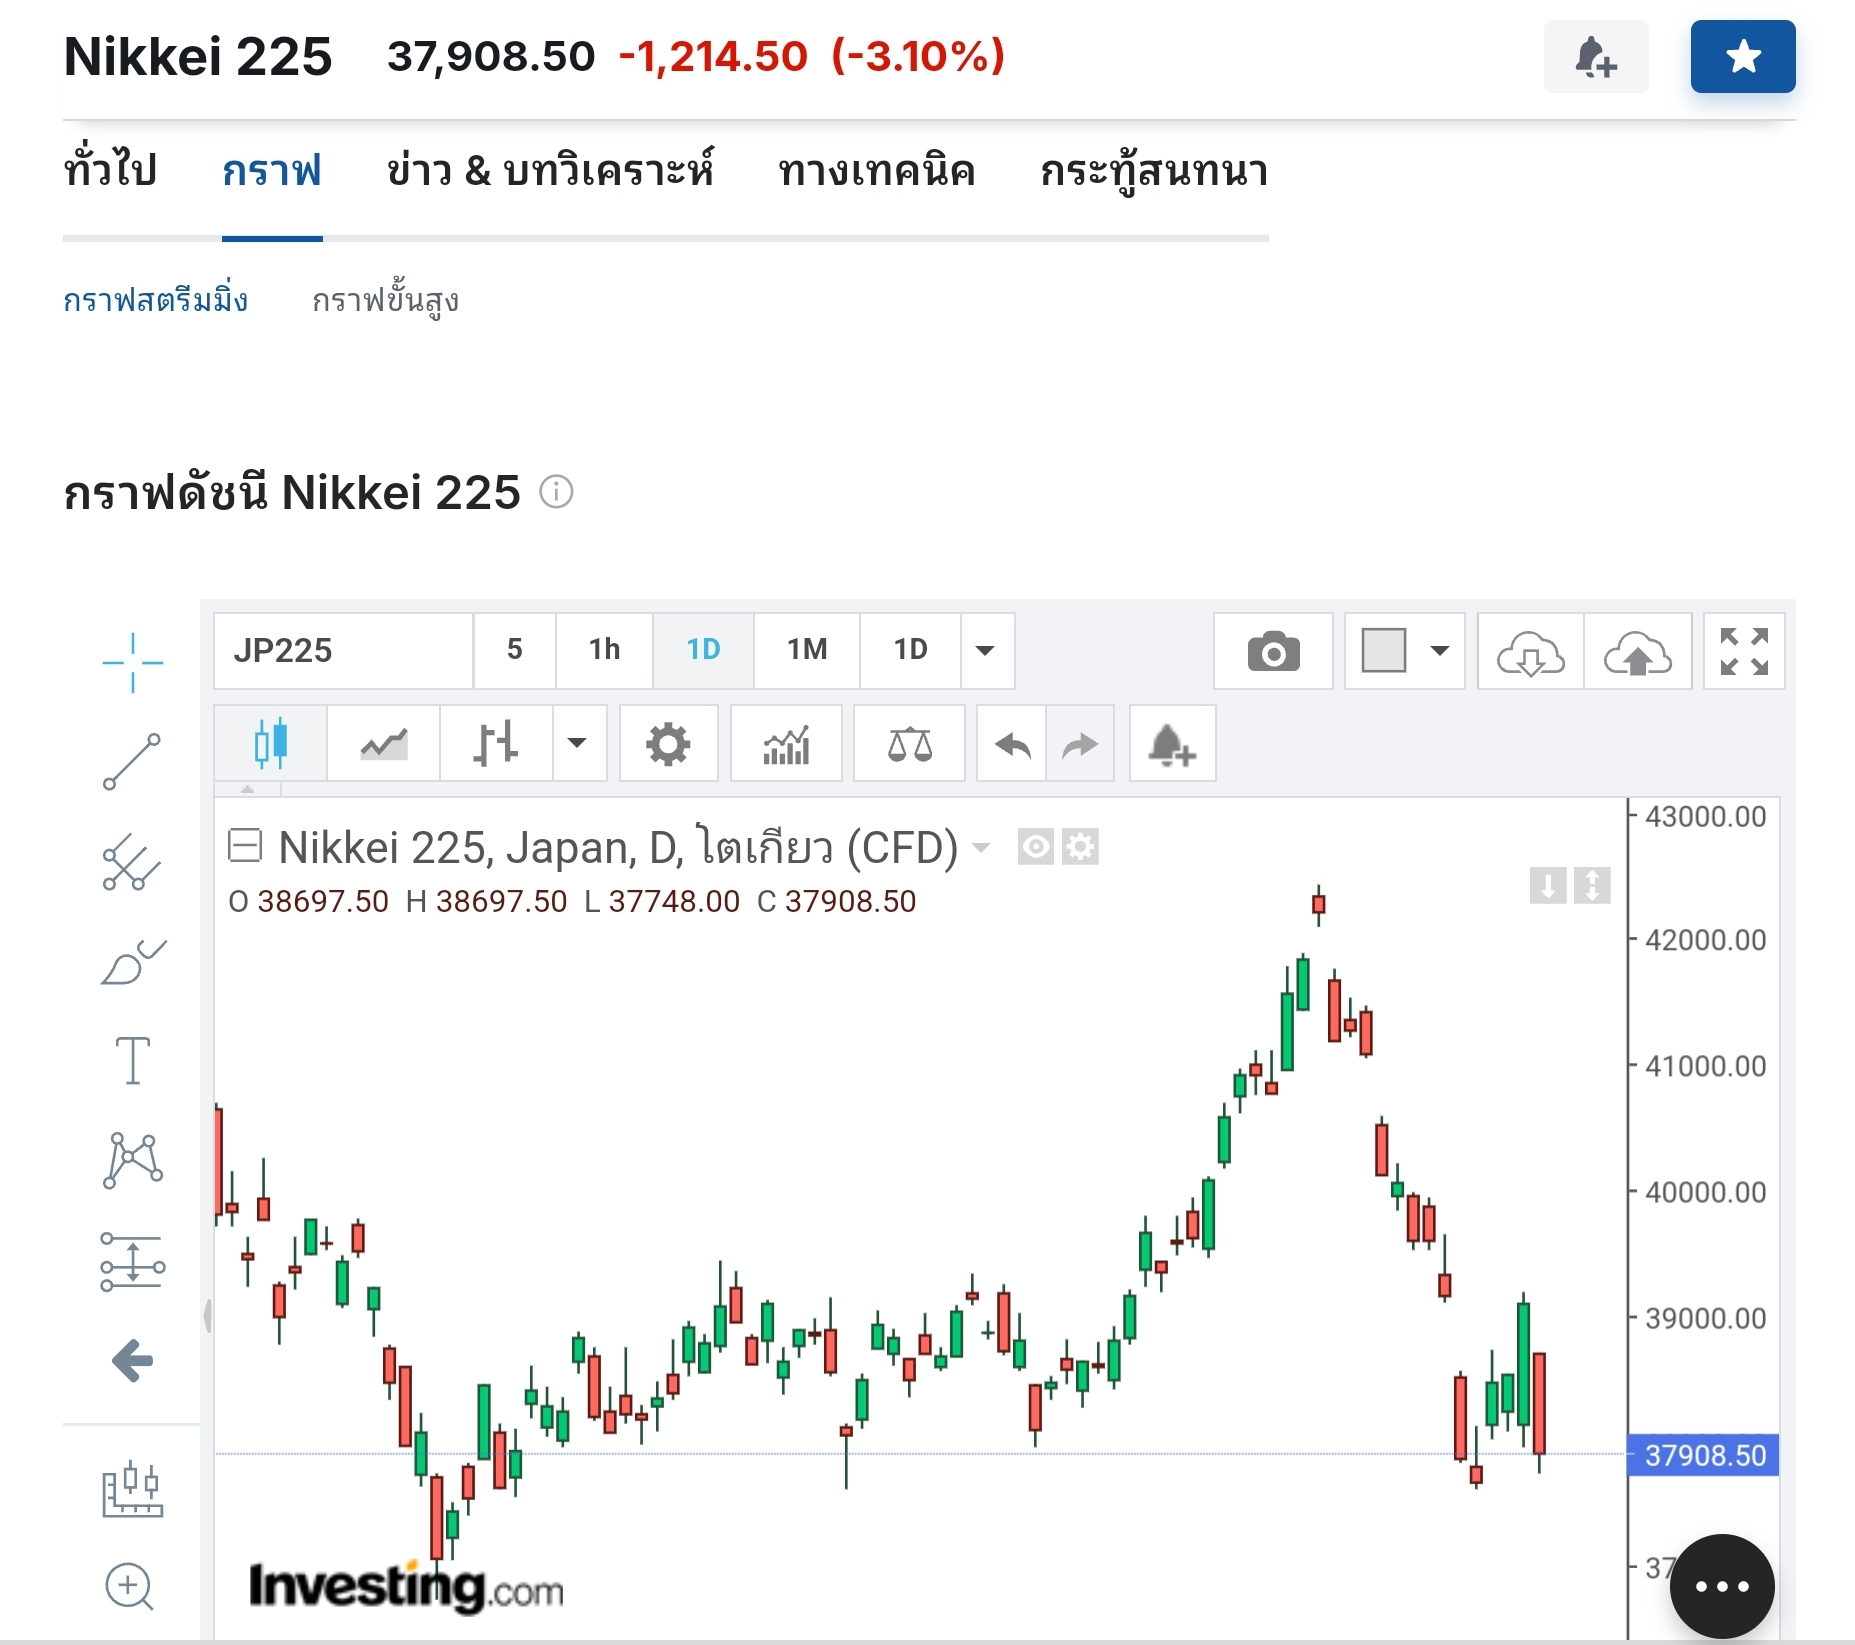Enter fullscreen chart mode

[1744, 652]
